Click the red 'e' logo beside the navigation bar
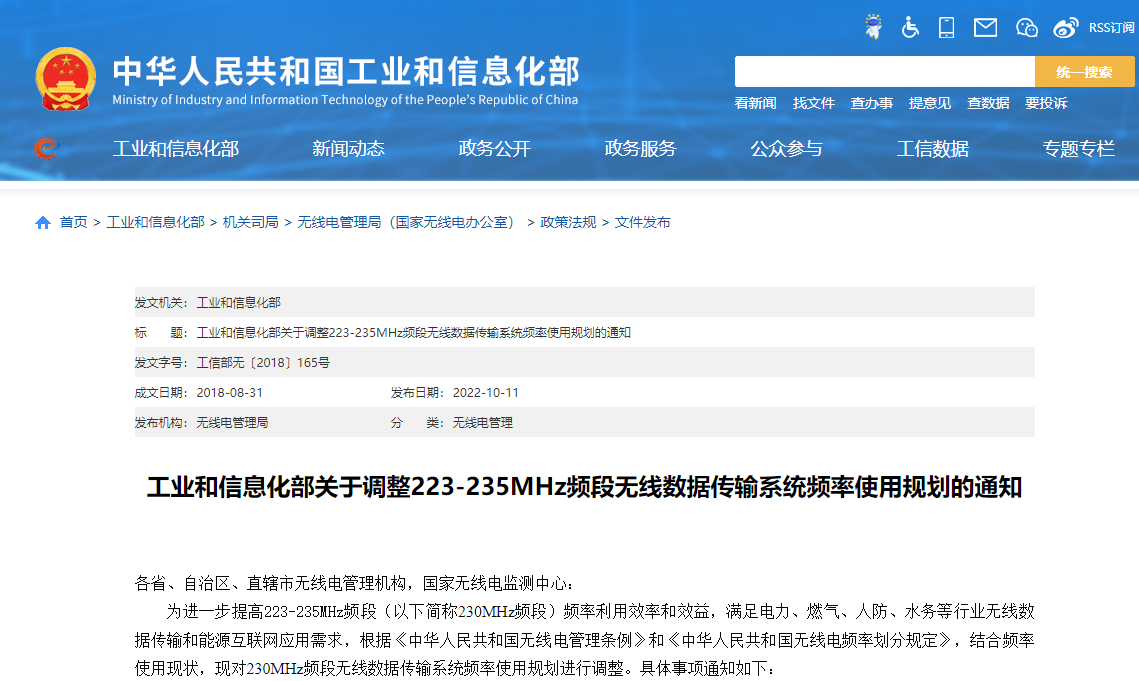Image resolution: width=1139 pixels, height=681 pixels. click(x=44, y=147)
